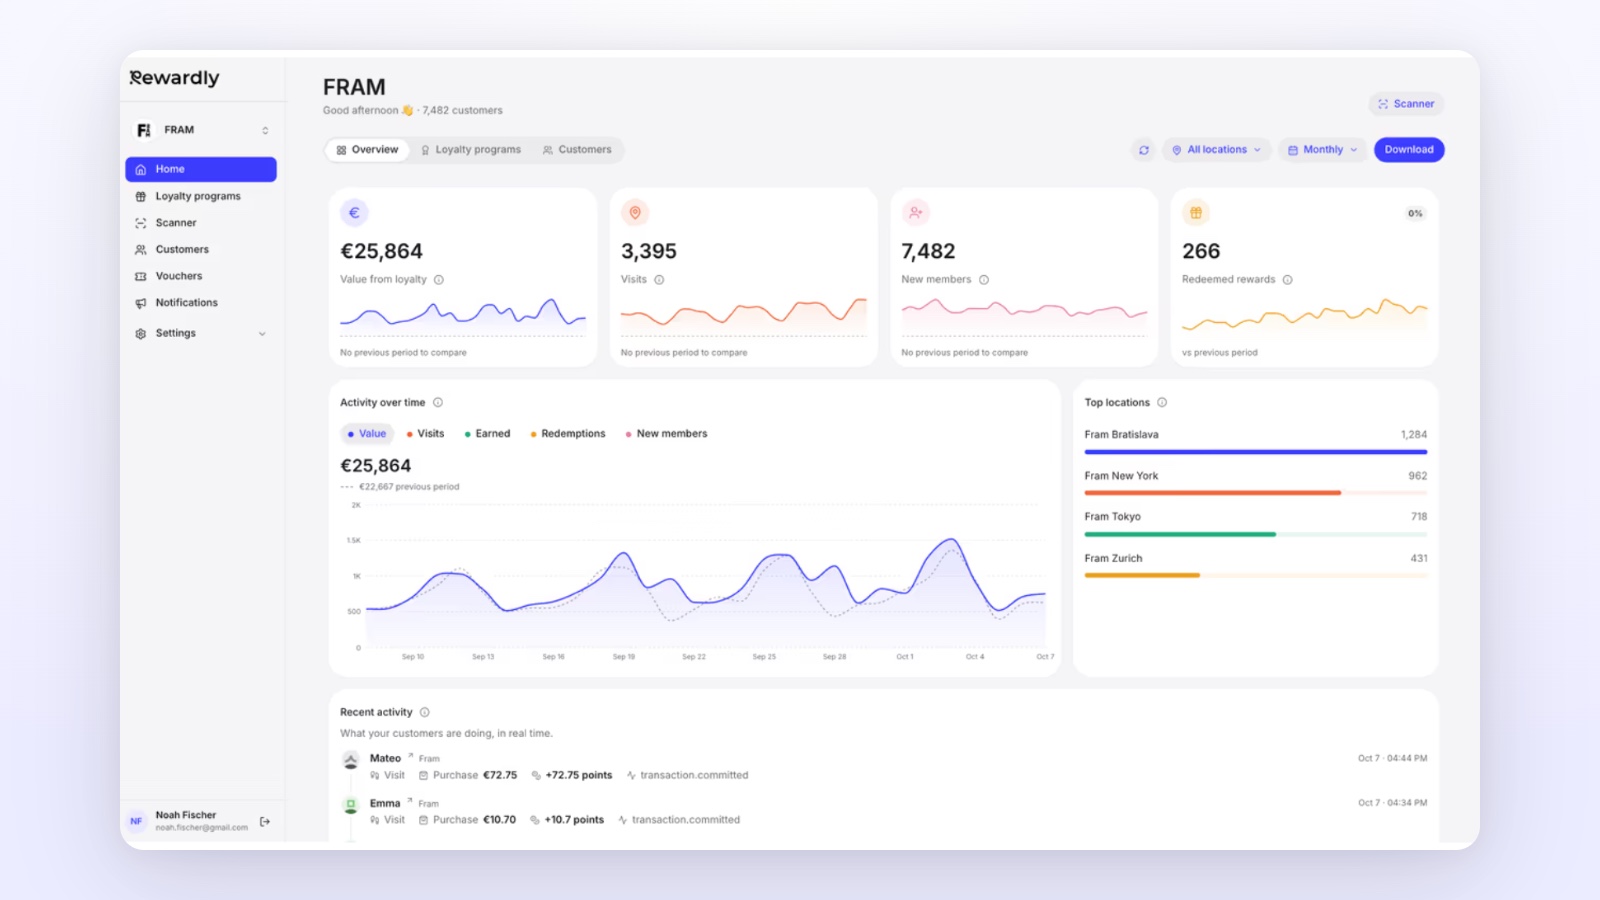Click the 1,284 Fram Bratislava count

click(x=1414, y=435)
